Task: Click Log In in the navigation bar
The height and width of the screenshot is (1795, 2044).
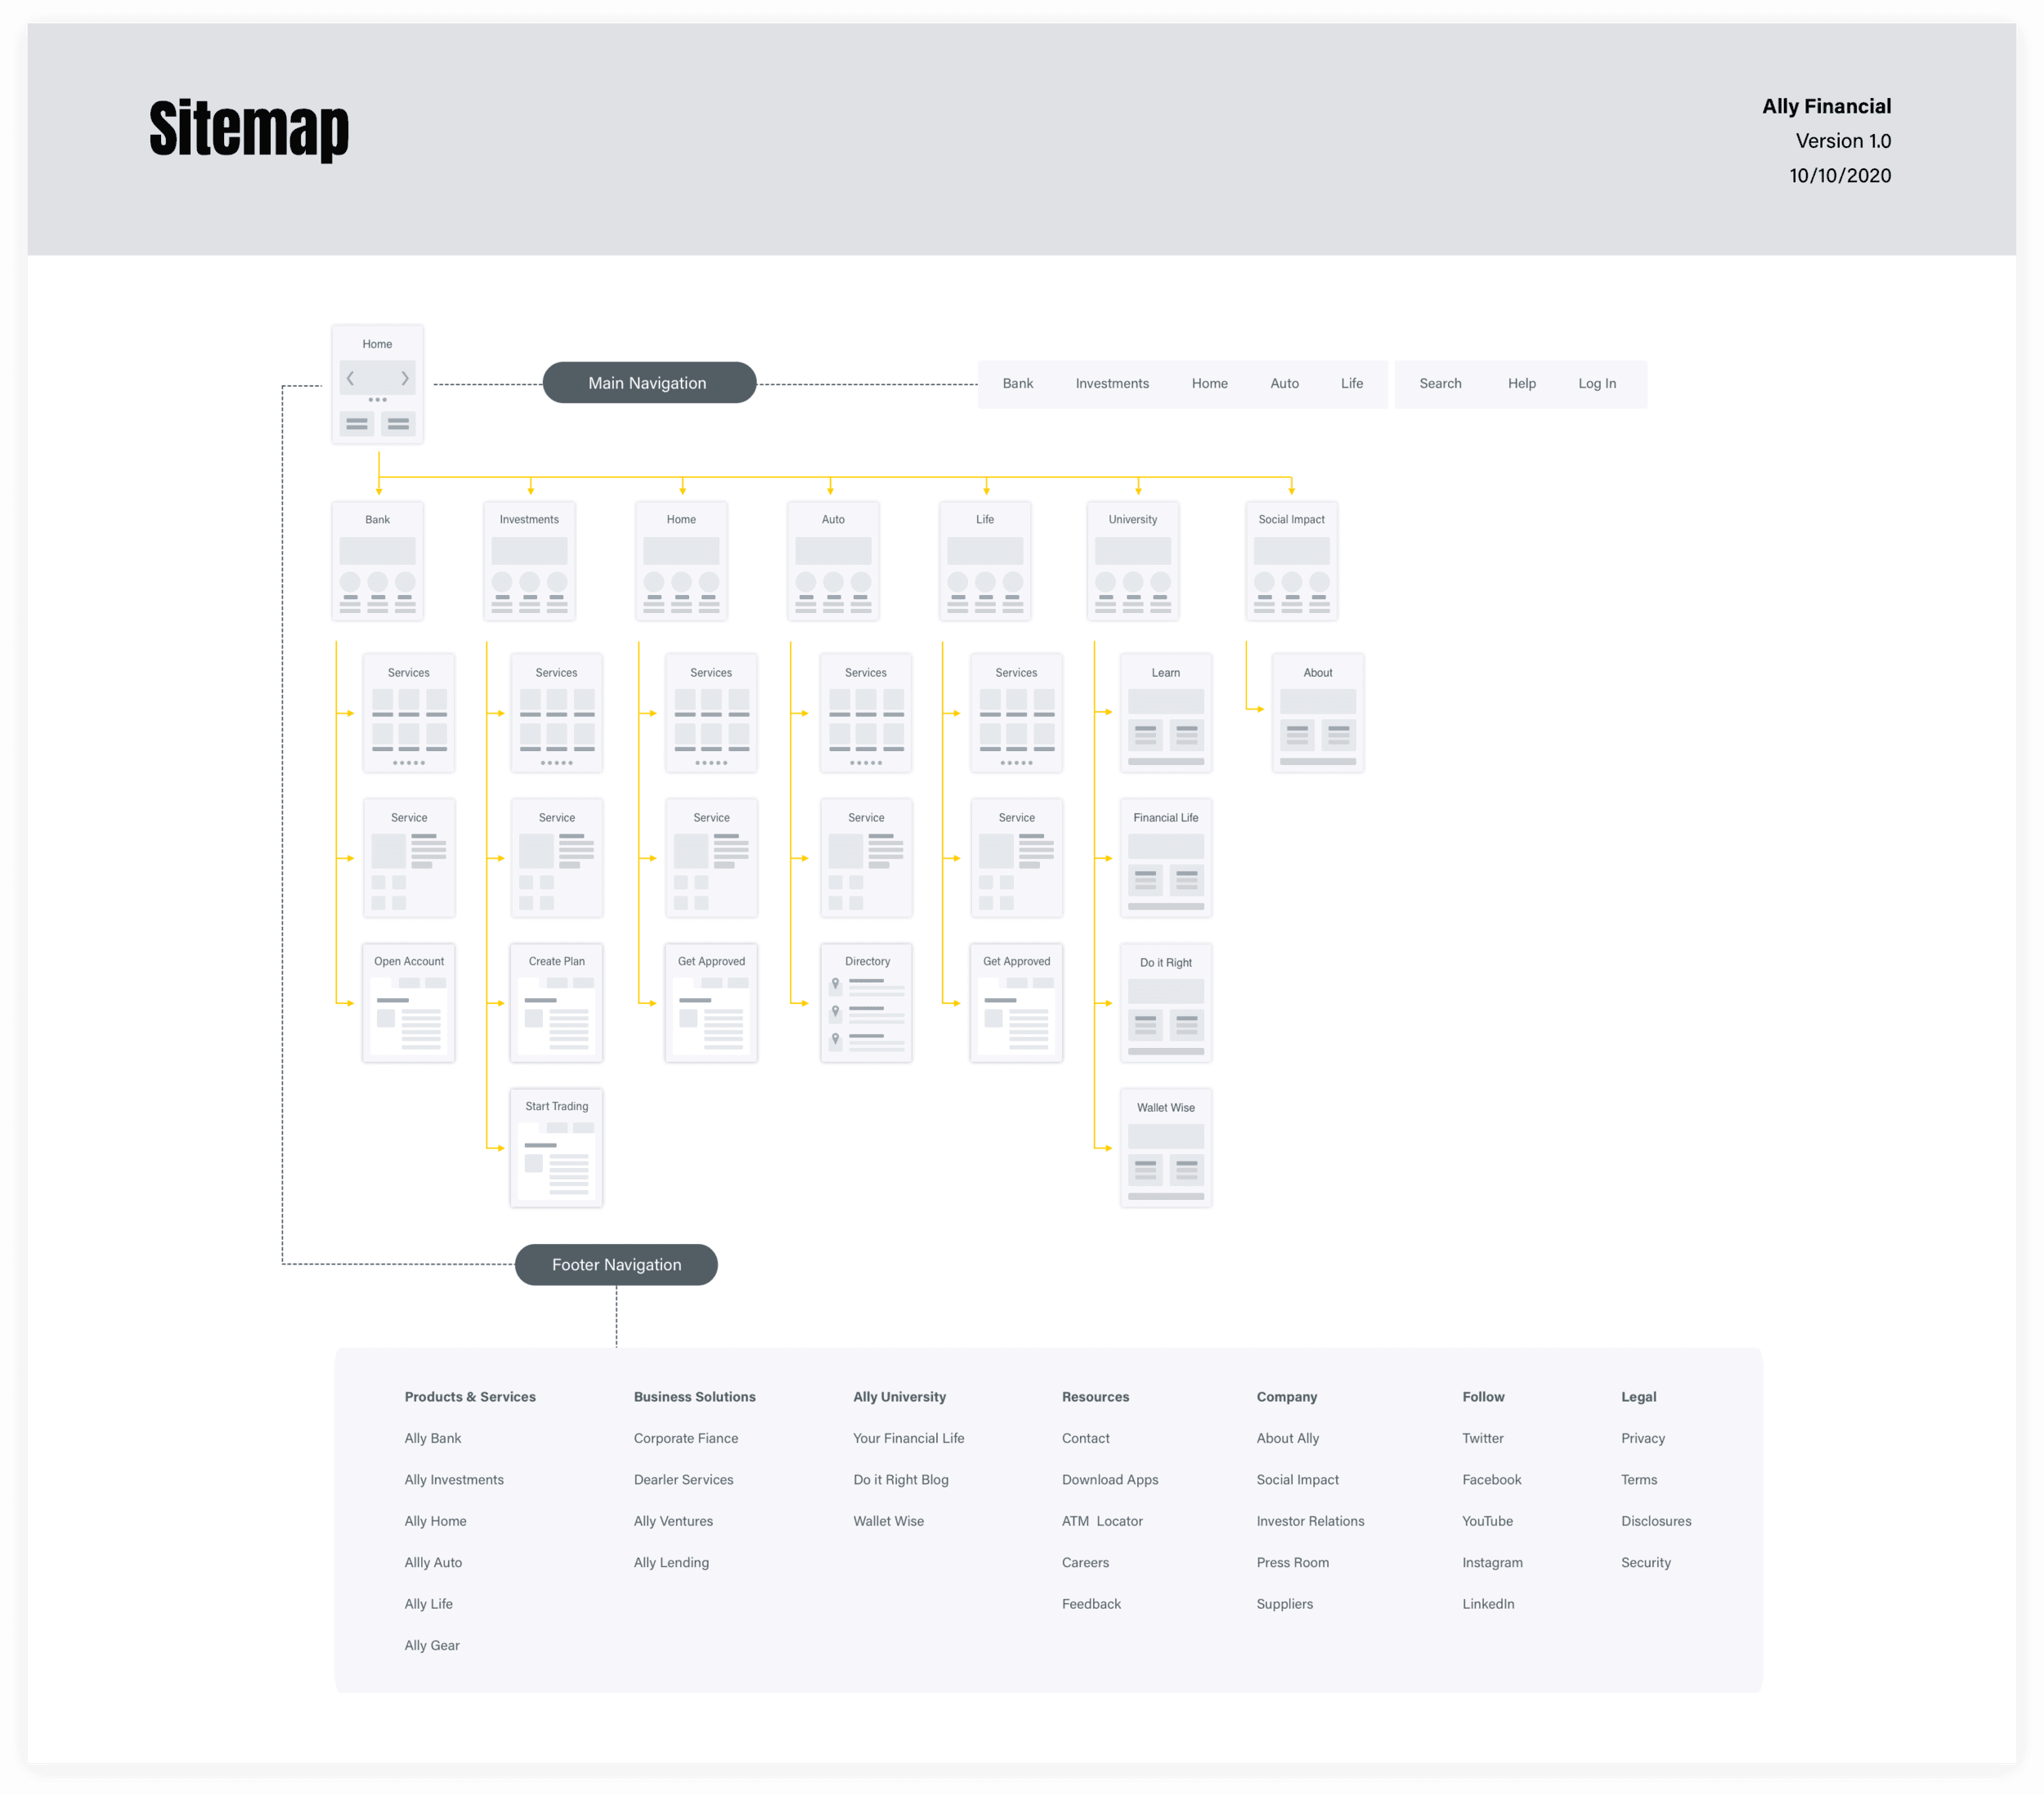Action: click(1597, 383)
